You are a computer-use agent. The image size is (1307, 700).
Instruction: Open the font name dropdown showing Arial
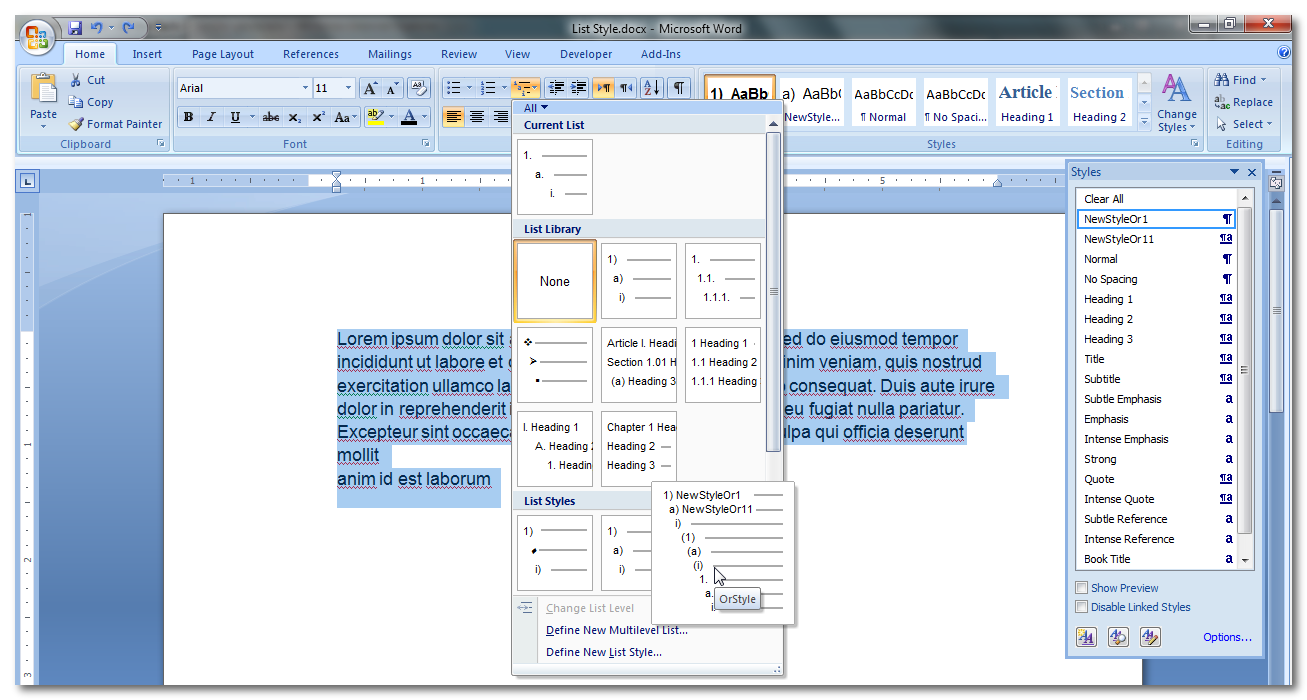(305, 88)
